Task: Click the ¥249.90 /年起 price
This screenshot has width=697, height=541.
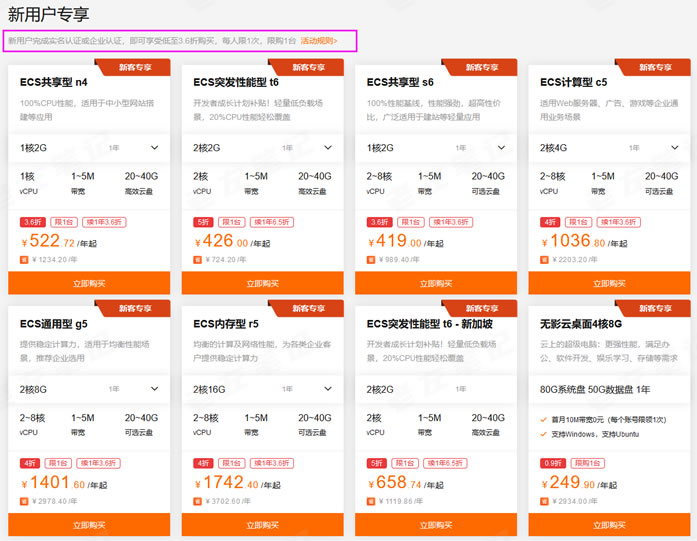Action: (x=579, y=482)
